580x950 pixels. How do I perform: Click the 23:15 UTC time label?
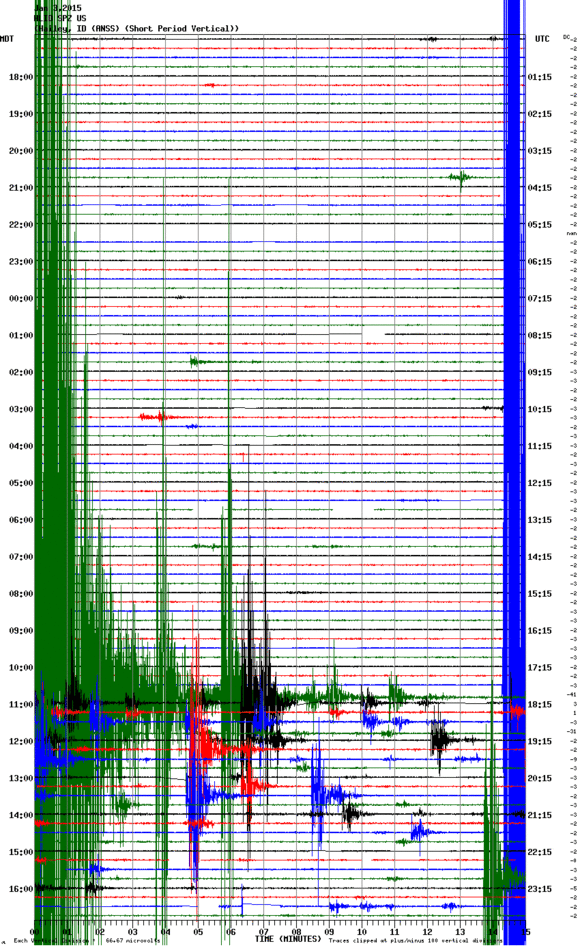(x=539, y=889)
